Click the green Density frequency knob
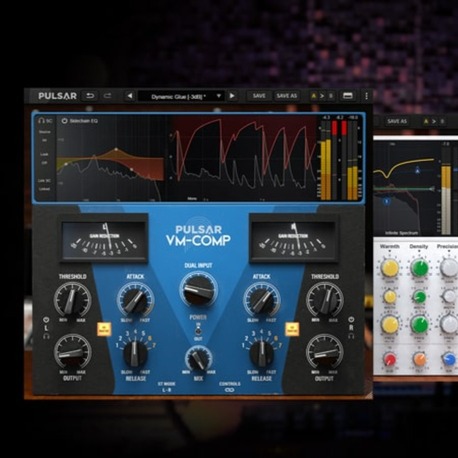 coord(419,324)
